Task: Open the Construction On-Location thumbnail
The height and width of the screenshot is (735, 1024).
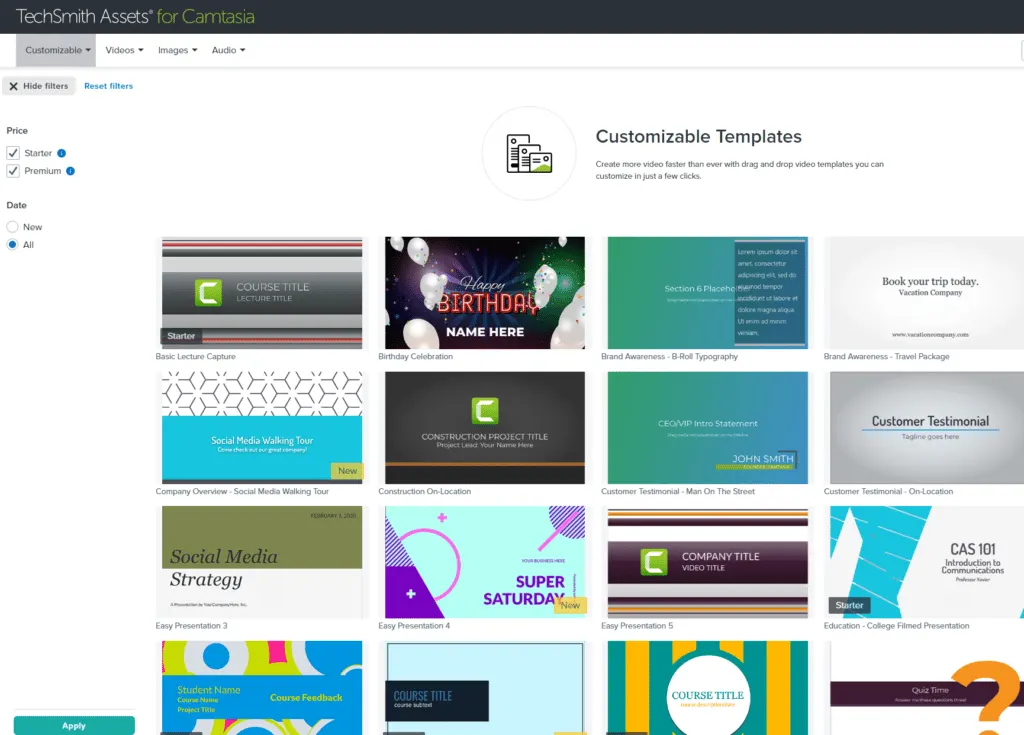Action: tap(485, 428)
